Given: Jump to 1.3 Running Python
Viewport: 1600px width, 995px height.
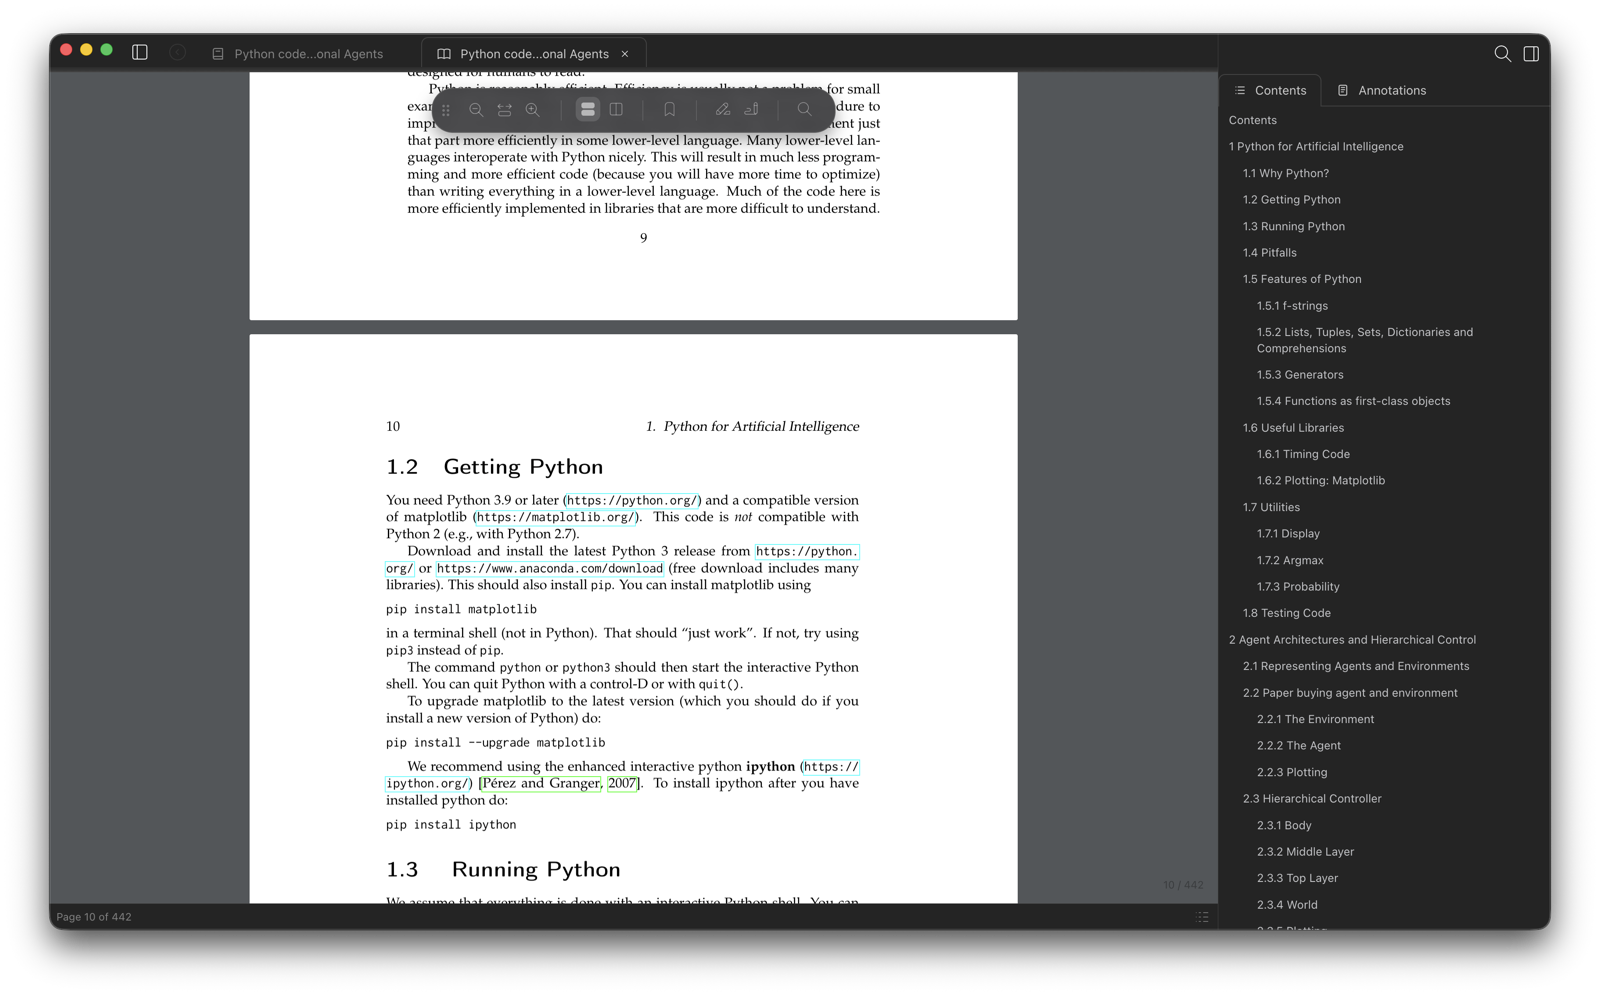Looking at the screenshot, I should tap(1293, 226).
